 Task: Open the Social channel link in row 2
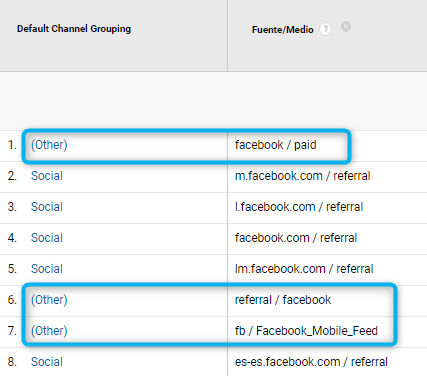47,176
